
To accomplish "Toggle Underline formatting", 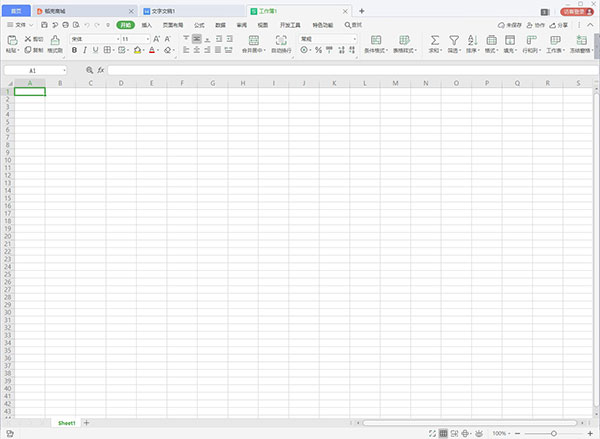I will point(96,50).
